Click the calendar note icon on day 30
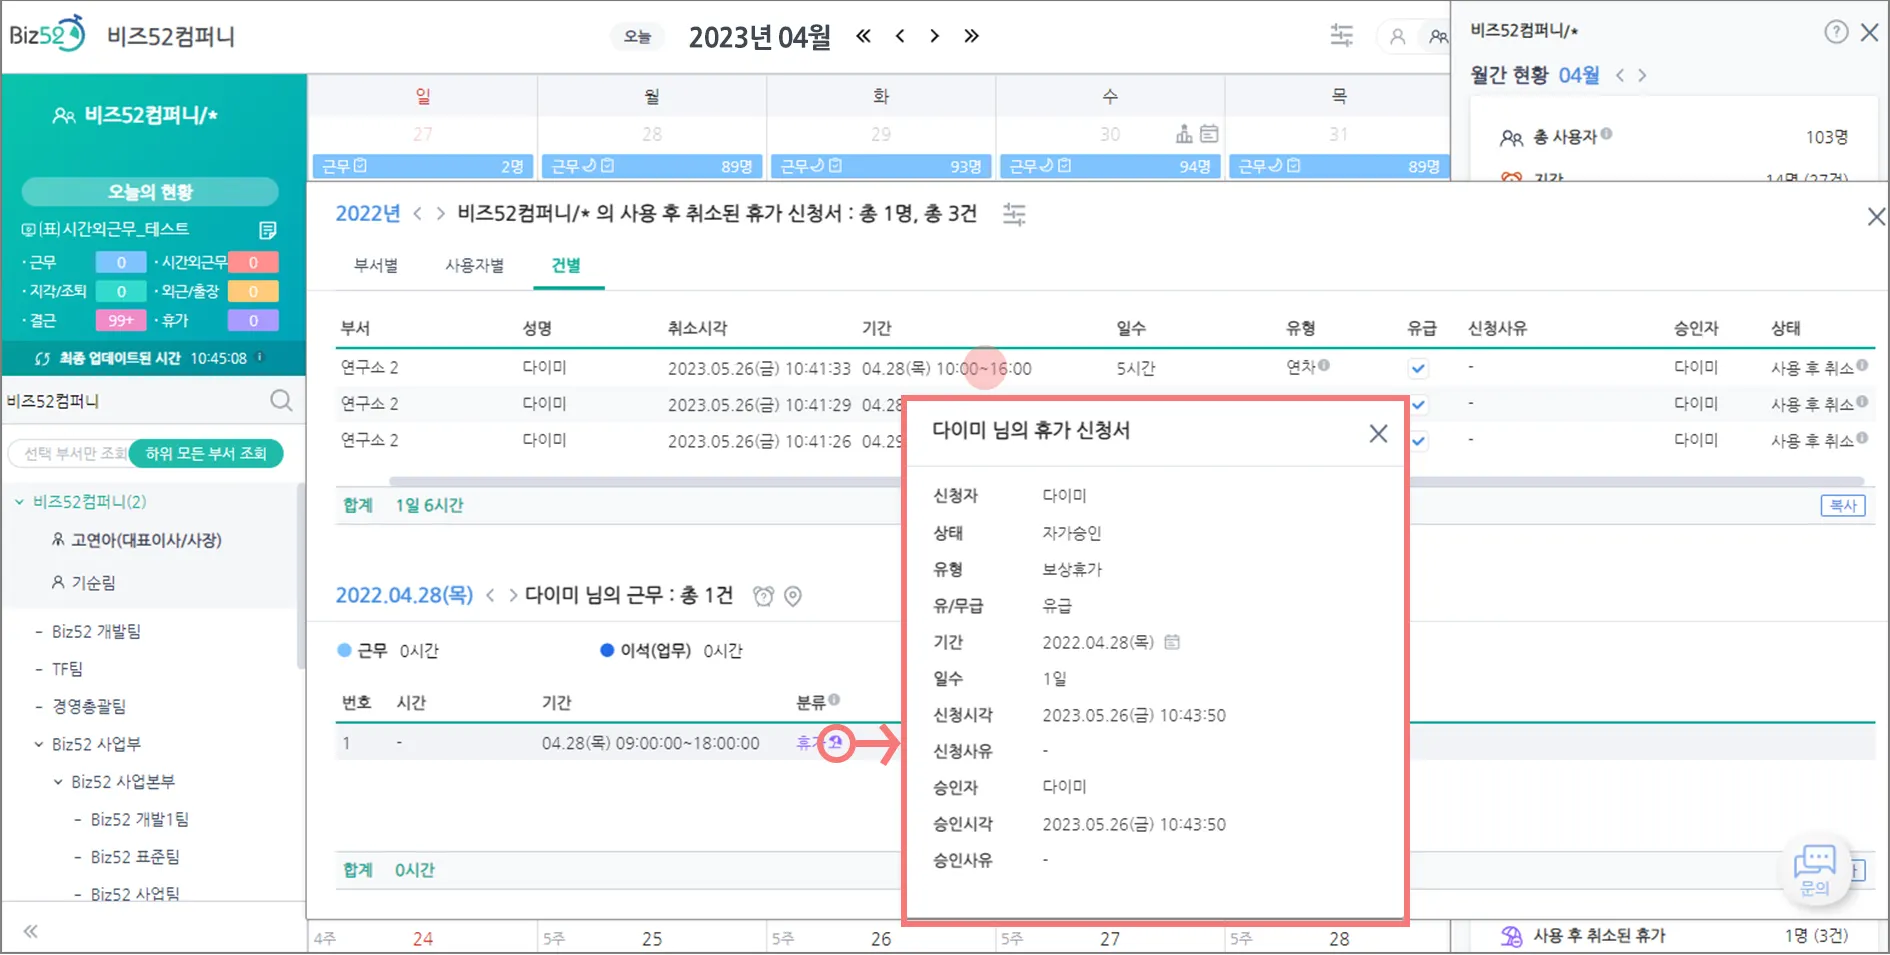The width and height of the screenshot is (1890, 955). pyautogui.click(x=1209, y=134)
